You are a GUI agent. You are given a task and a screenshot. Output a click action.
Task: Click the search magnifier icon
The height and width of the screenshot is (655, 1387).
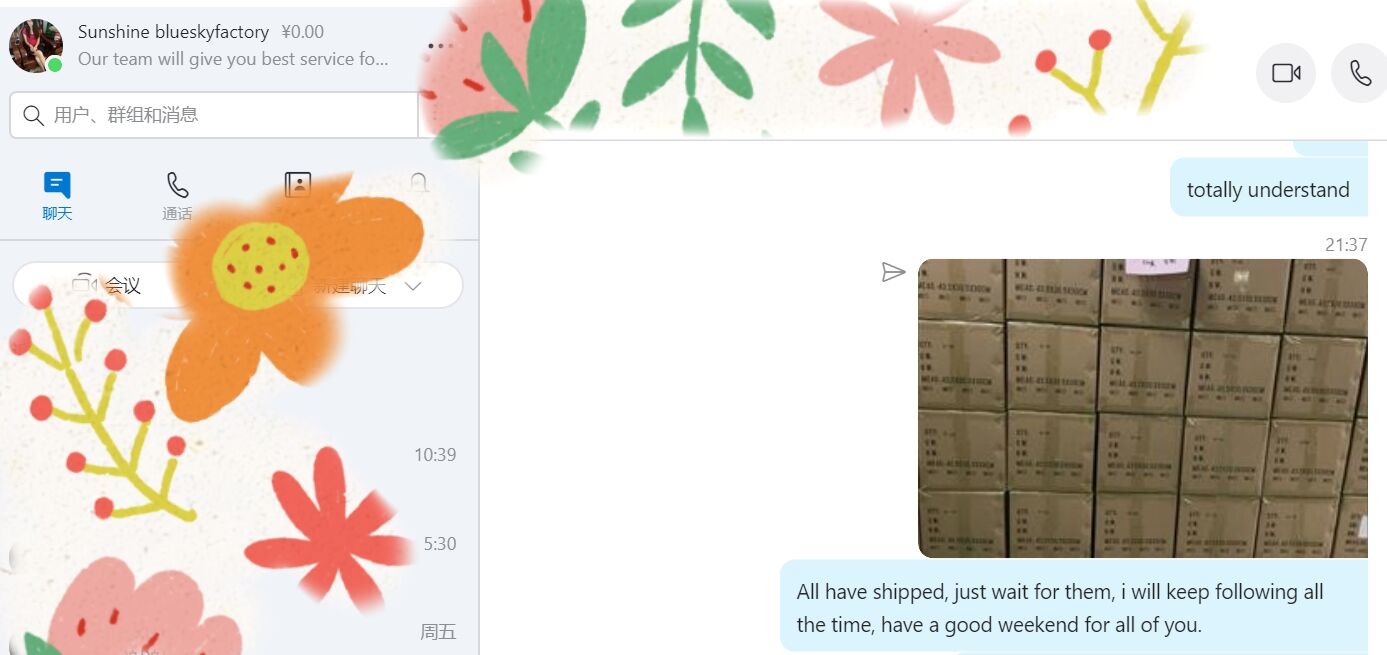33,115
